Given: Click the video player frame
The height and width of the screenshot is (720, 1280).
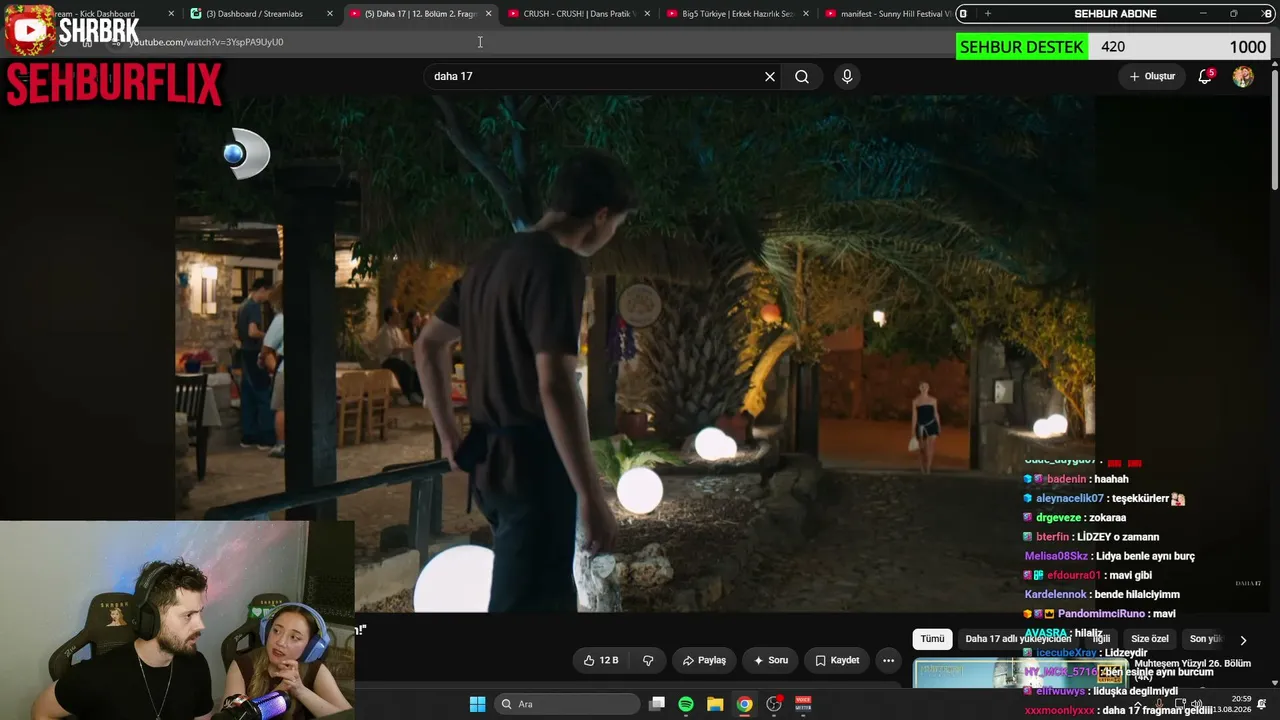Looking at the screenshot, I should pyautogui.click(x=634, y=353).
